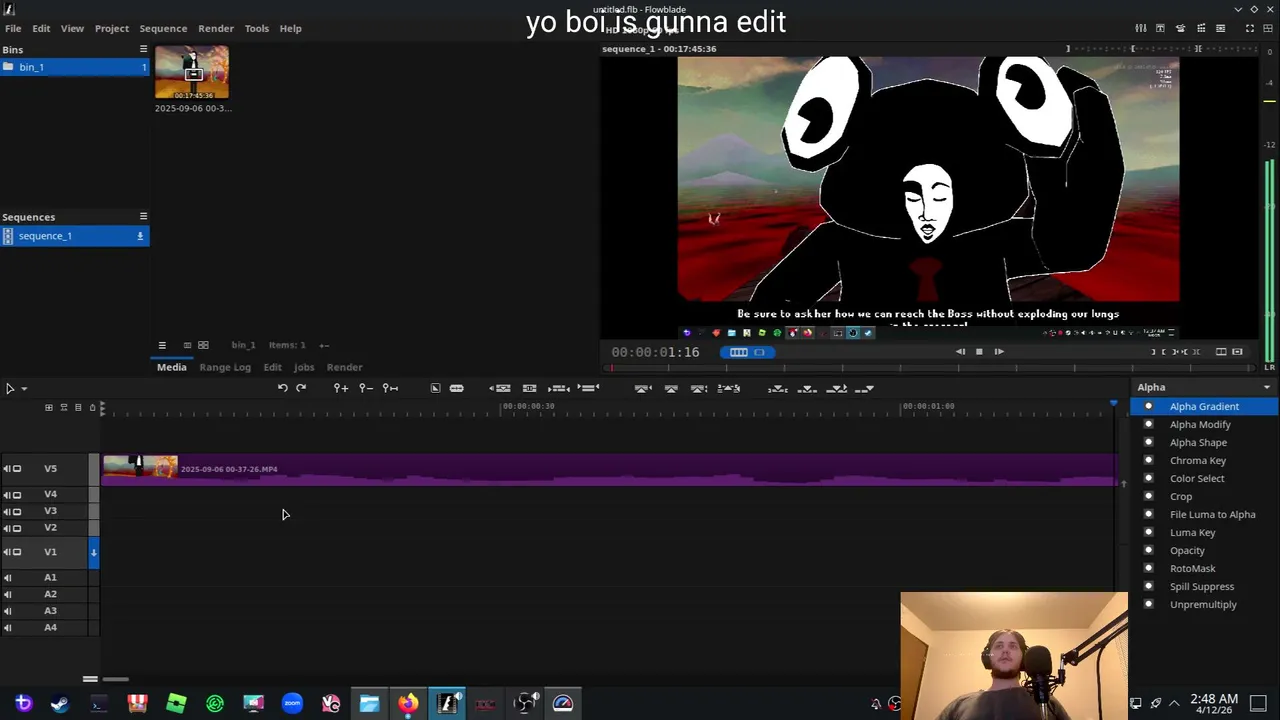This screenshot has height=720, width=1280.
Task: Open the audio mixer icon in the top bar
Action: [x=1141, y=28]
